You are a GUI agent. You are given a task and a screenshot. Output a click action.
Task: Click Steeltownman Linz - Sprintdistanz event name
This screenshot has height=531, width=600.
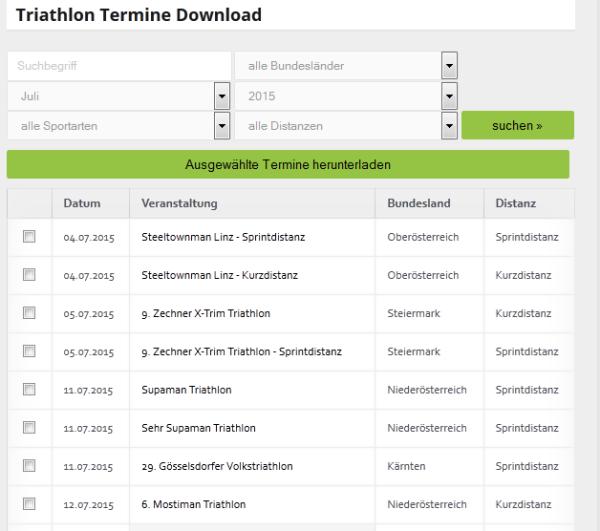223,237
